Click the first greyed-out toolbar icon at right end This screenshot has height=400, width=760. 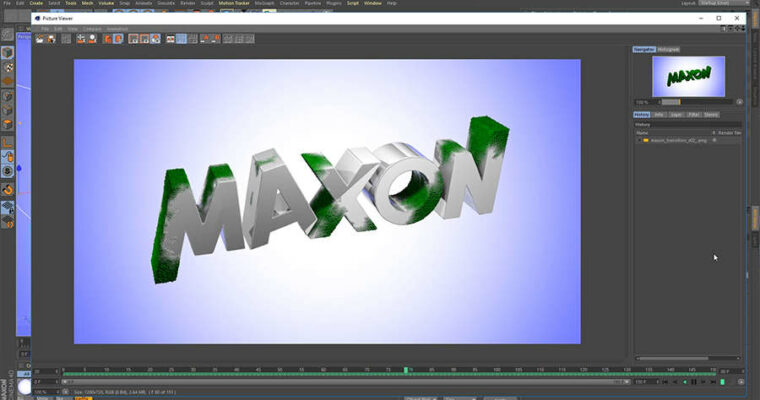click(x=228, y=39)
